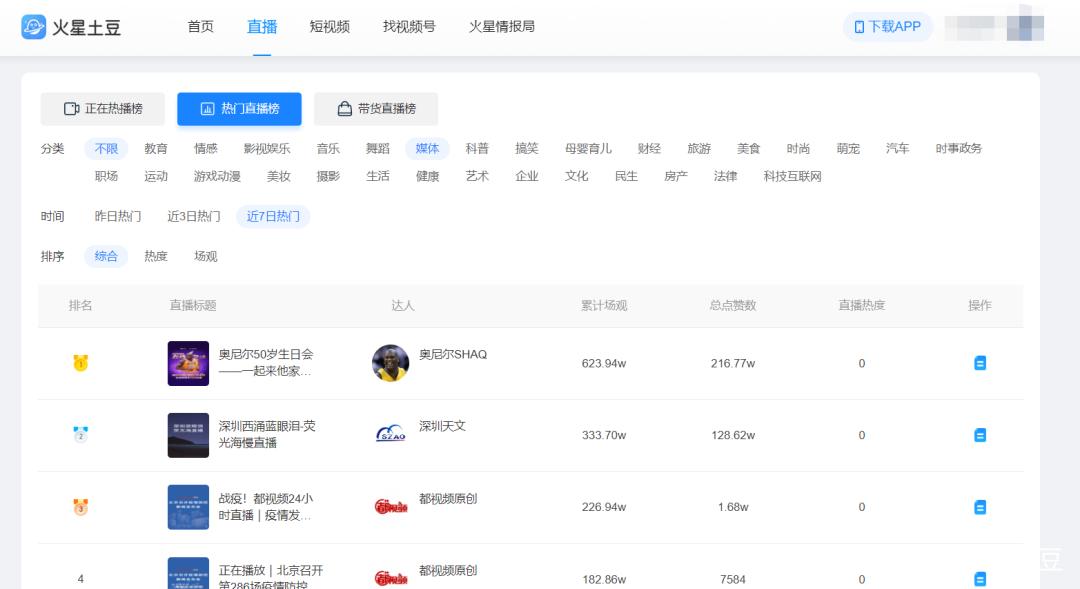Select 媒体 category filter

427,149
